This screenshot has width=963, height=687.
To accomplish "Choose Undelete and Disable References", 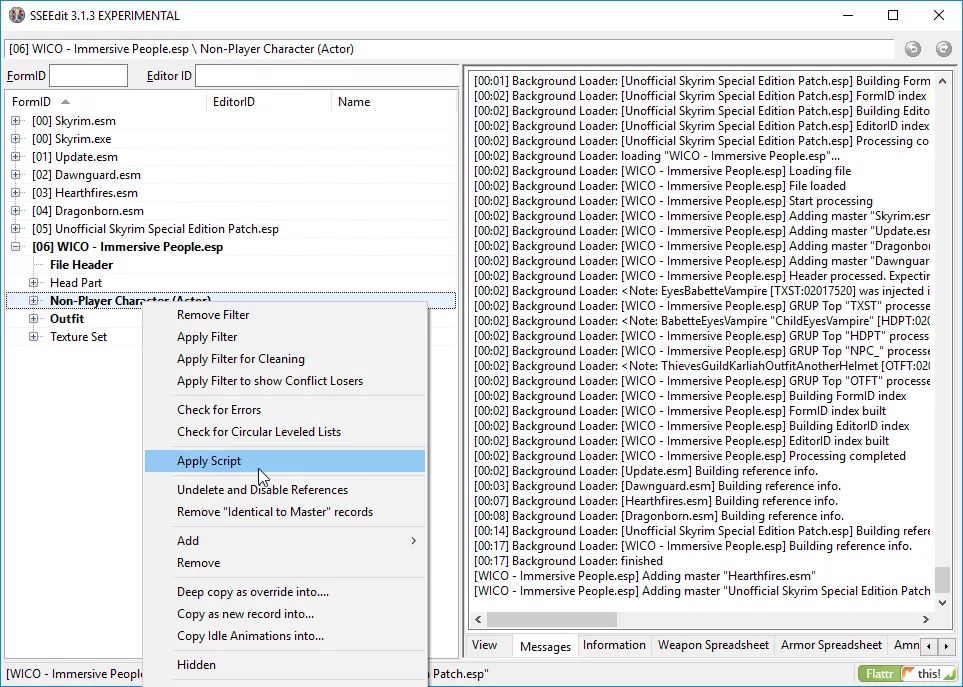I will click(x=285, y=490).
